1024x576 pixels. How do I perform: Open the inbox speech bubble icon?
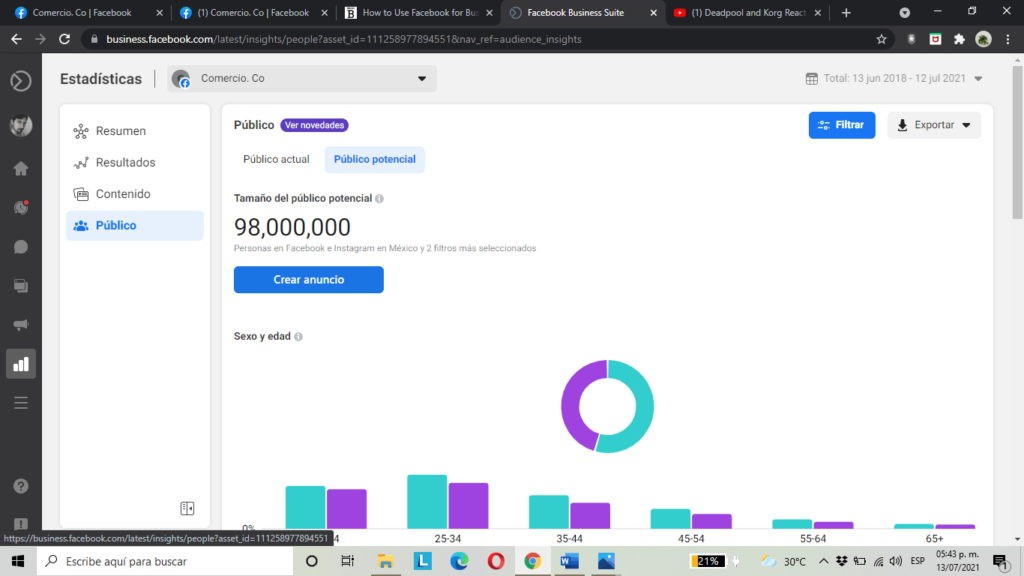pos(21,247)
